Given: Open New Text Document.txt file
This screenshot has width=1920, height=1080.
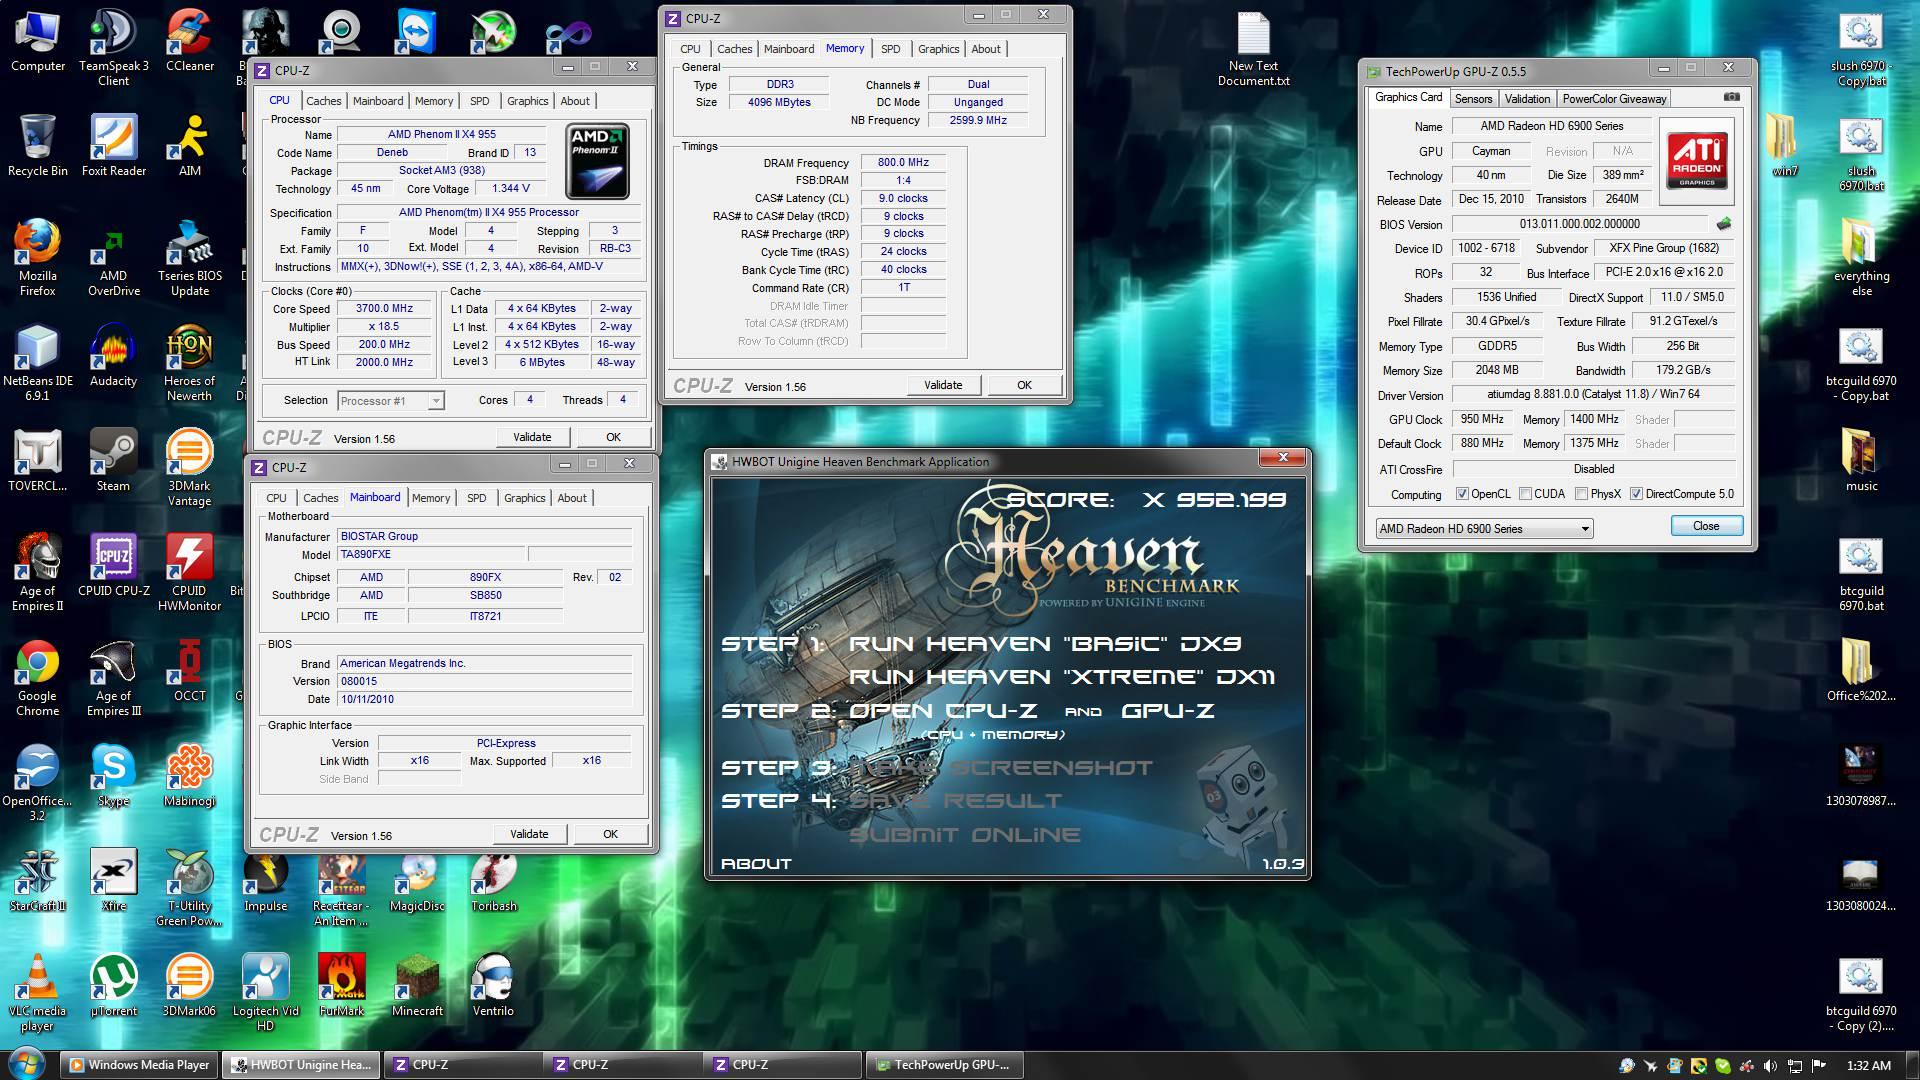Looking at the screenshot, I should (1253, 50).
